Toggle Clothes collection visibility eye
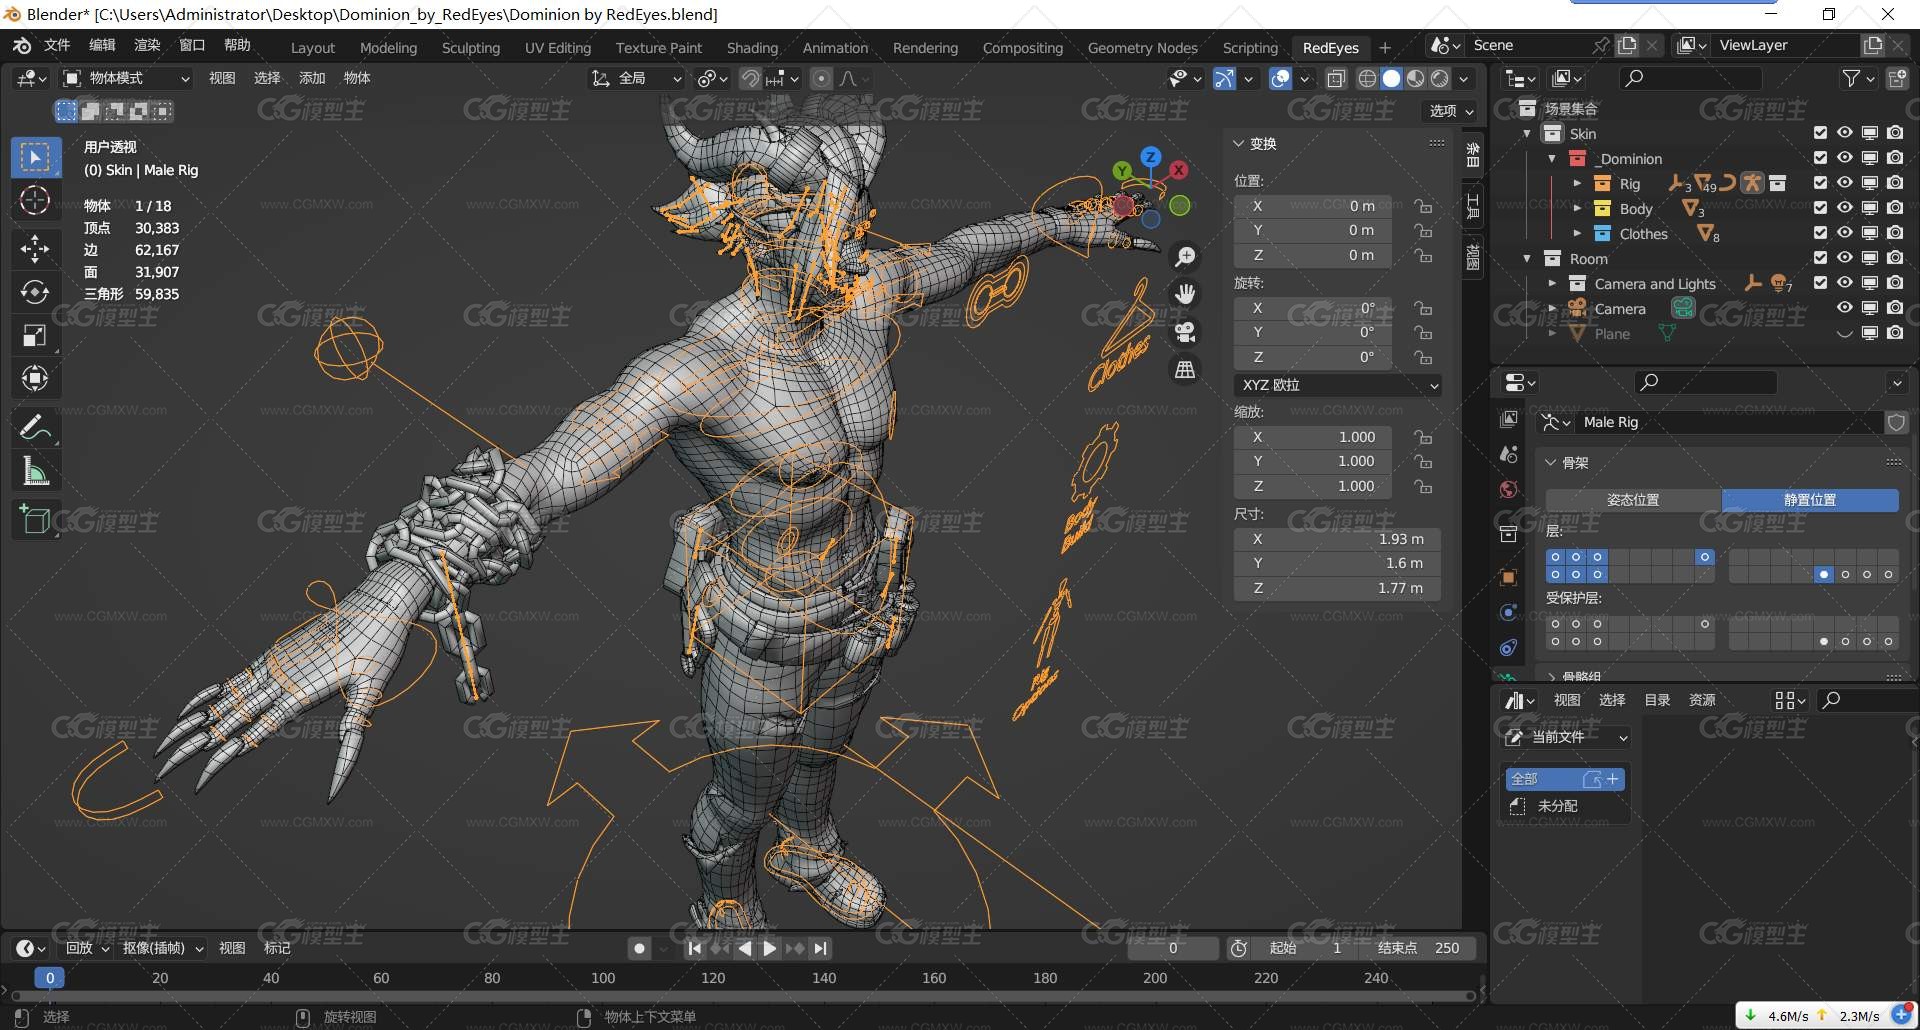The height and width of the screenshot is (1030, 1920). click(1845, 233)
